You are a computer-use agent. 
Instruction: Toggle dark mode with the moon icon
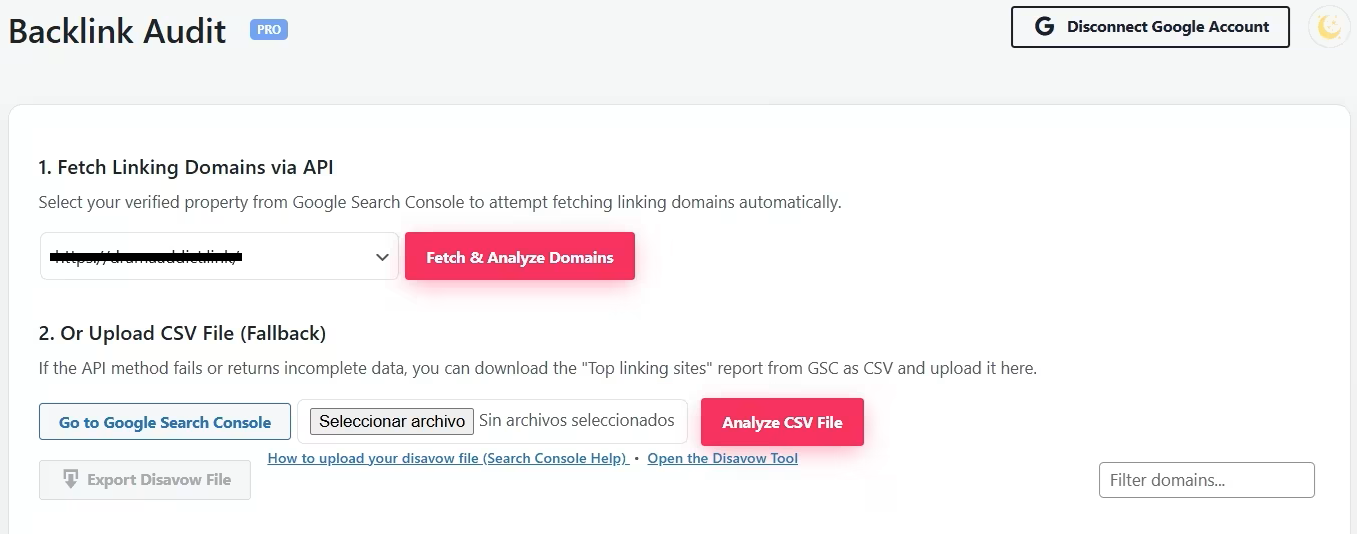pos(1329,27)
